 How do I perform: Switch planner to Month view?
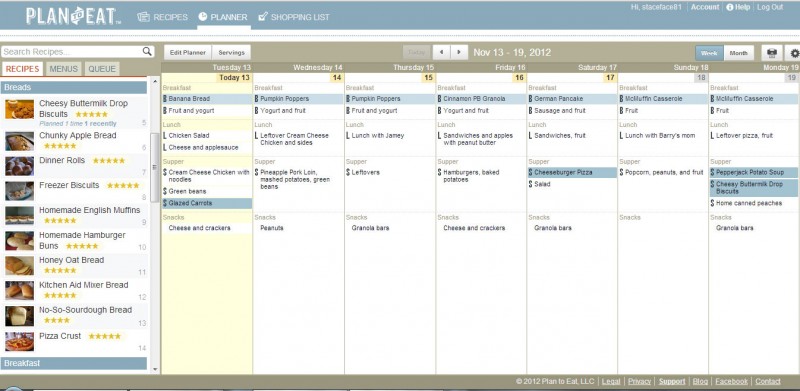pyautogui.click(x=738, y=53)
